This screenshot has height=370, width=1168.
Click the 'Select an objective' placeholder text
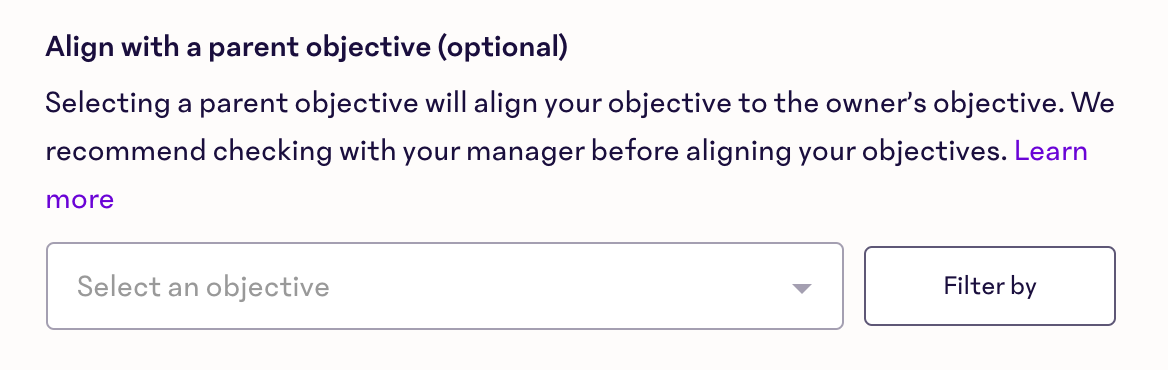point(203,287)
